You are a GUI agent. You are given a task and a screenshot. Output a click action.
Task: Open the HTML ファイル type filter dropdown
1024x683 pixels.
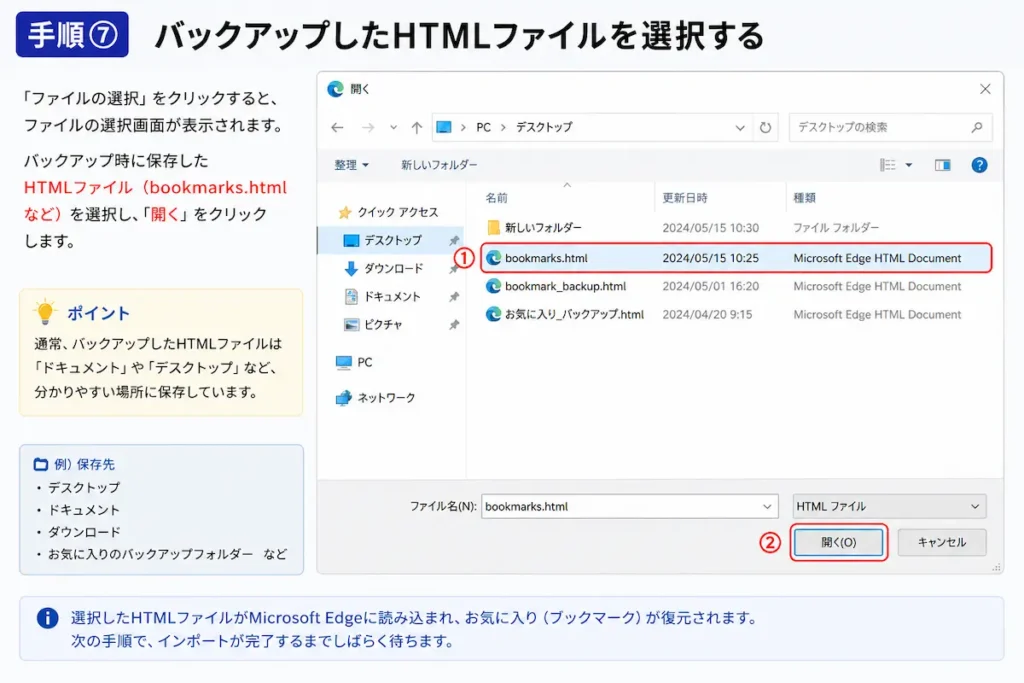[889, 506]
